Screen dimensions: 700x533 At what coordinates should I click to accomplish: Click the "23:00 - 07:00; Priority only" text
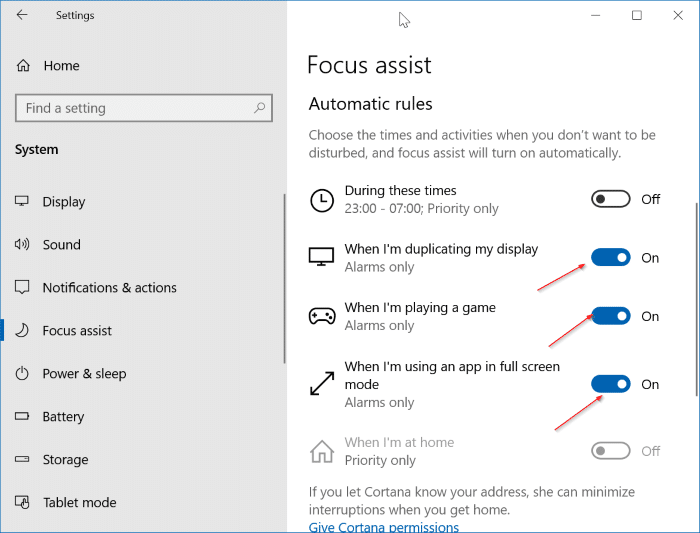[x=421, y=208]
